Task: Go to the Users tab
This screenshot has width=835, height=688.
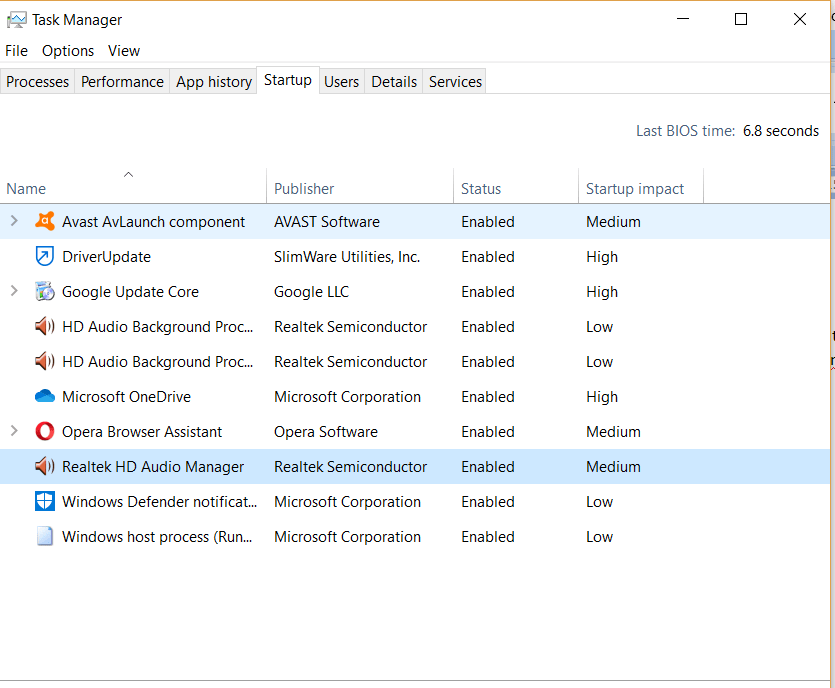Action: [x=341, y=81]
